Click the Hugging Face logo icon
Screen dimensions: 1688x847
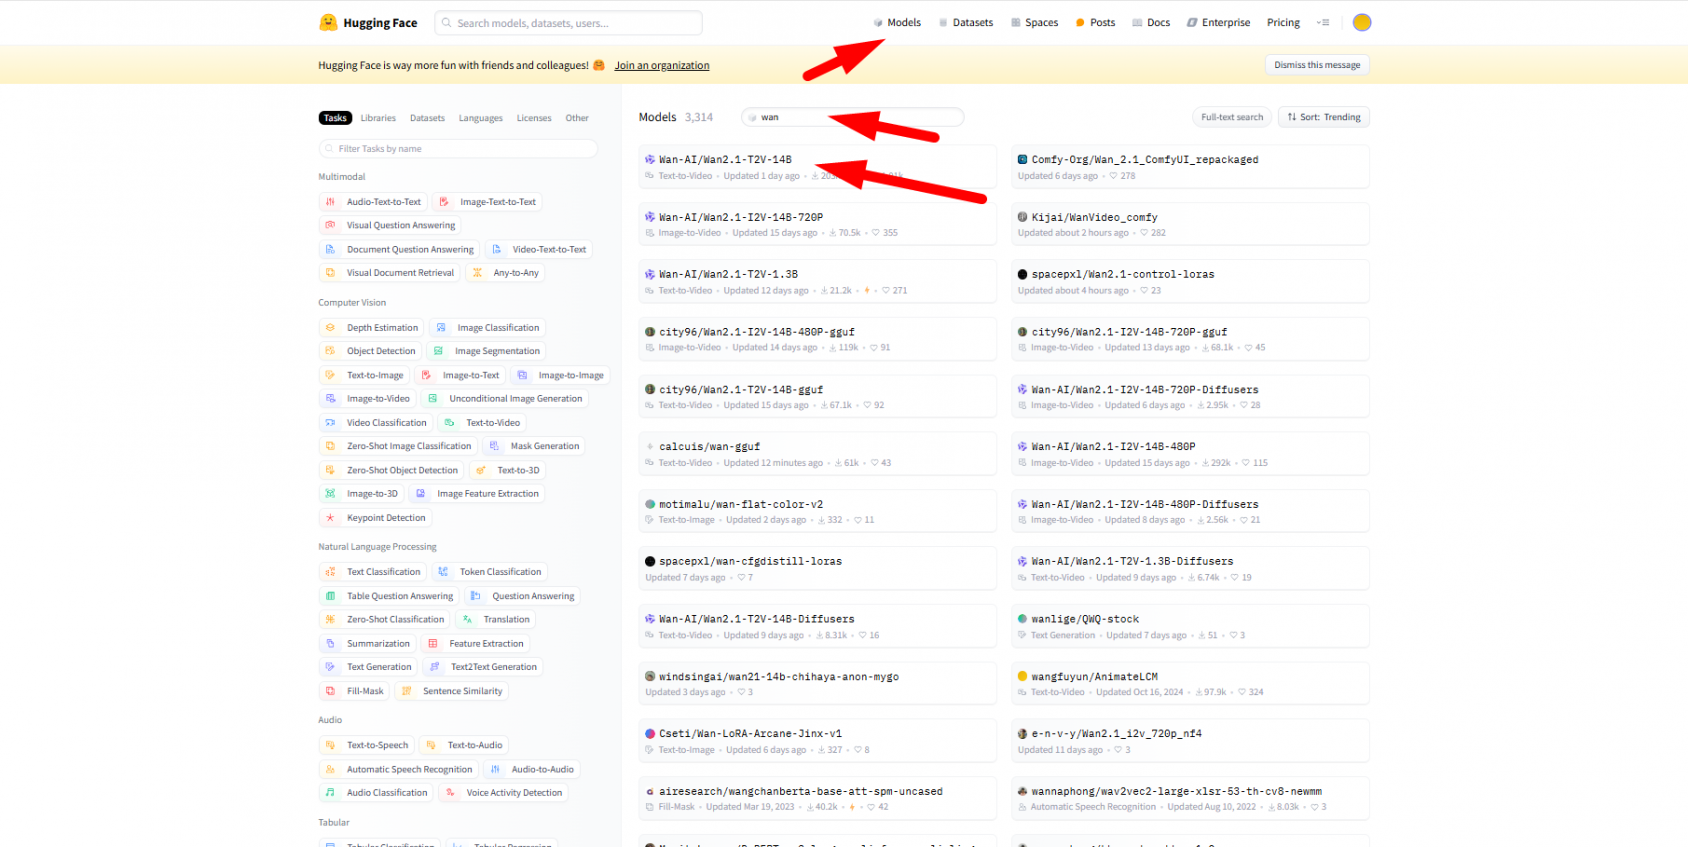click(328, 22)
